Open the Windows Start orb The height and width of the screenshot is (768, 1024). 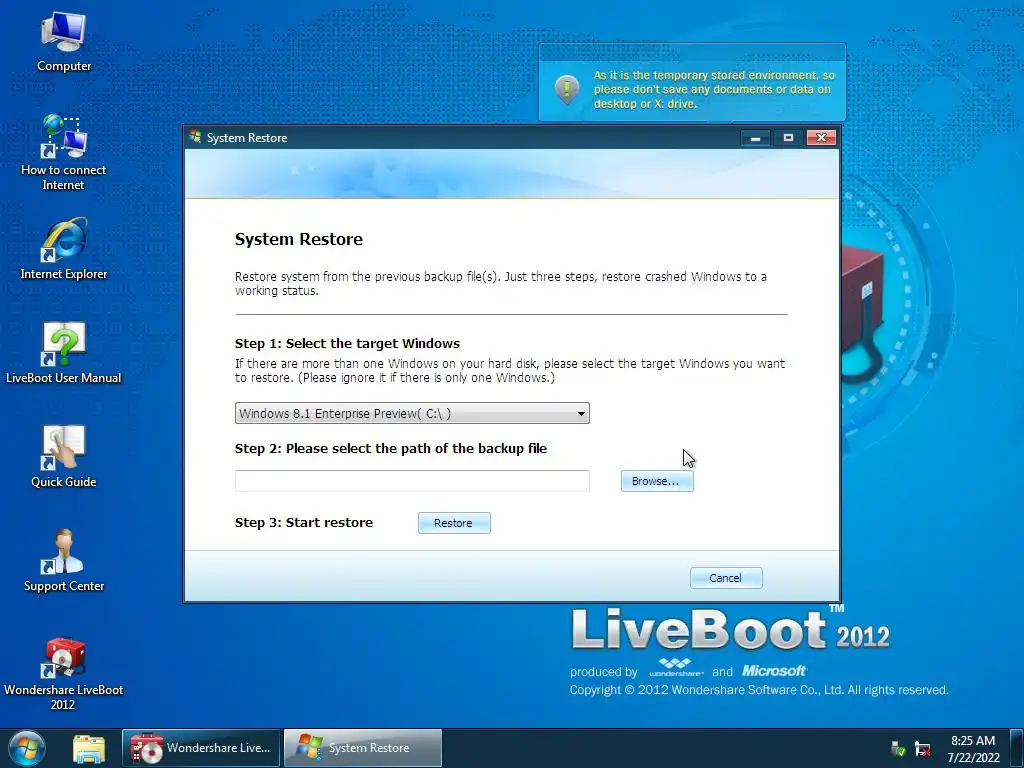26,748
